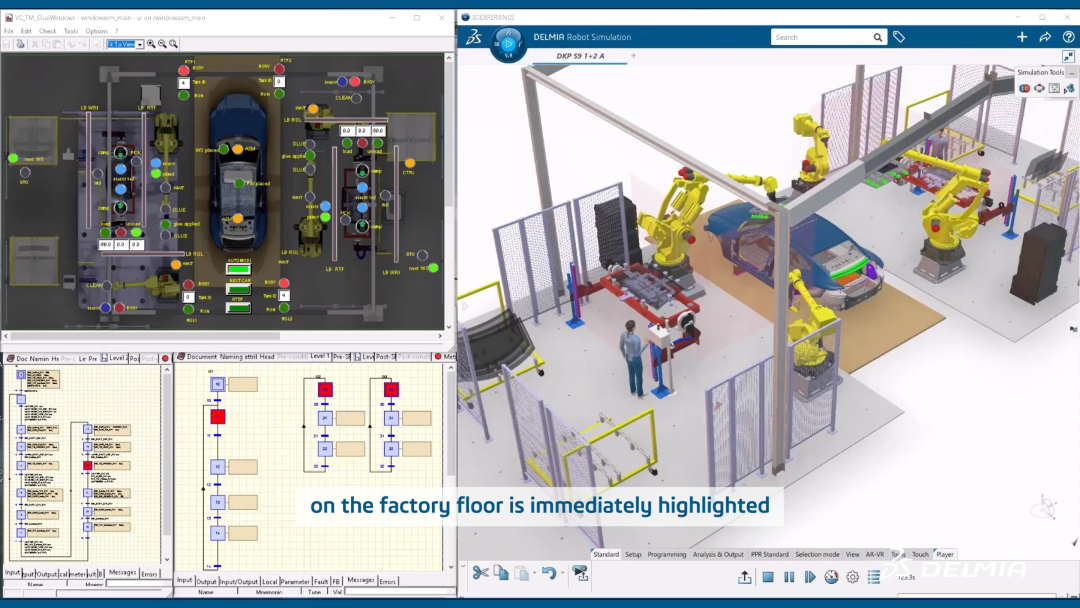Open Tools menu in VC_TM_GlueWindows

[x=71, y=31]
